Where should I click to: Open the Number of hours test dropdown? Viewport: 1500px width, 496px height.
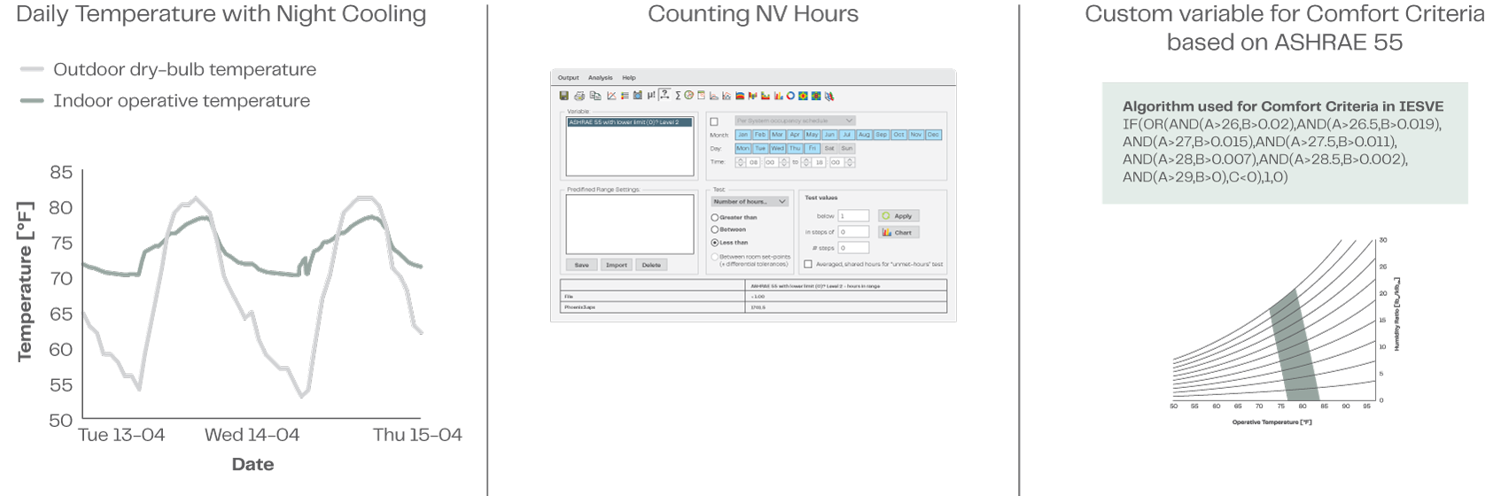[x=748, y=201]
